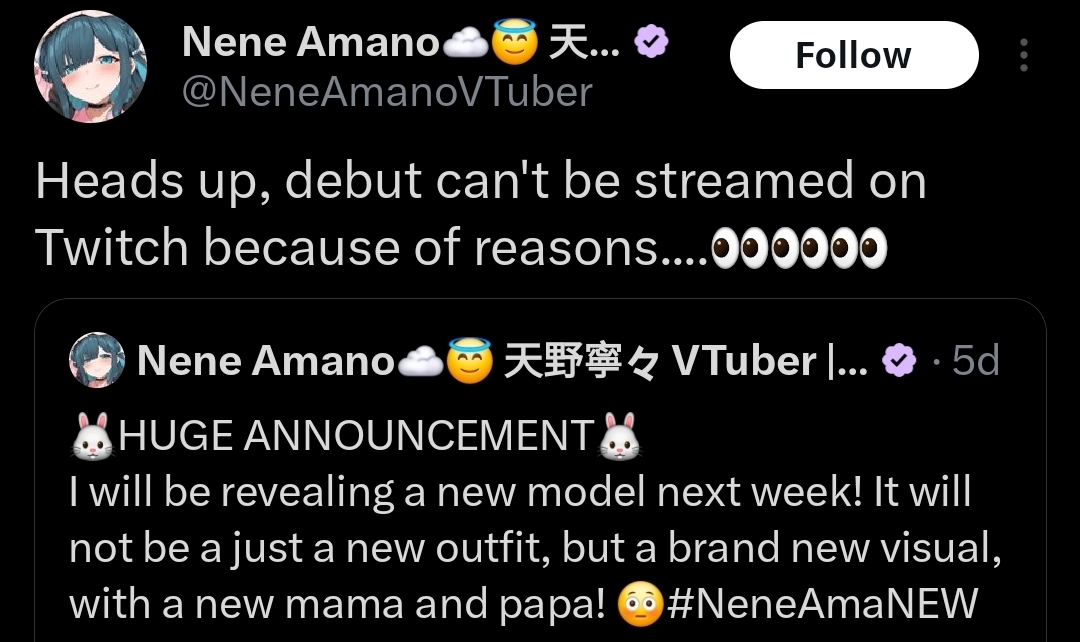Click the small avatar in the quoted tweet

coord(97,360)
